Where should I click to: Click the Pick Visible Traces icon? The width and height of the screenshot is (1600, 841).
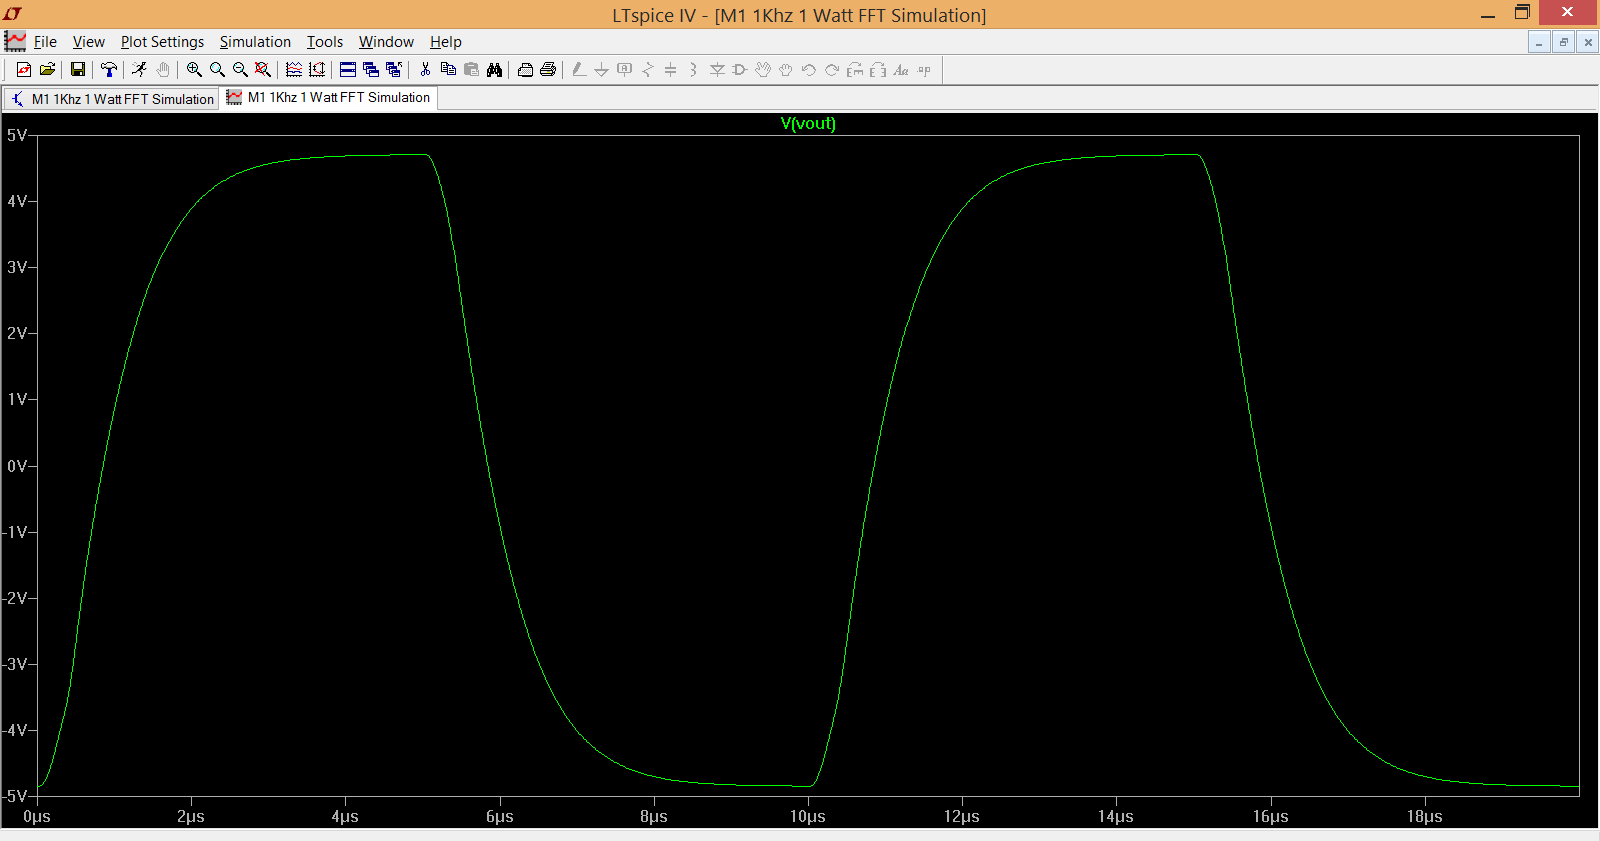[294, 70]
